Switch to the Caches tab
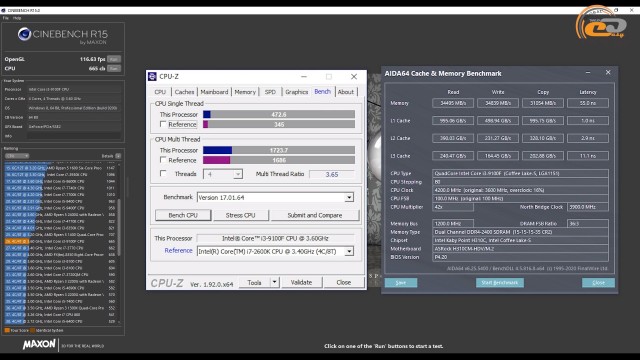The height and width of the screenshot is (360, 640). [x=184, y=92]
